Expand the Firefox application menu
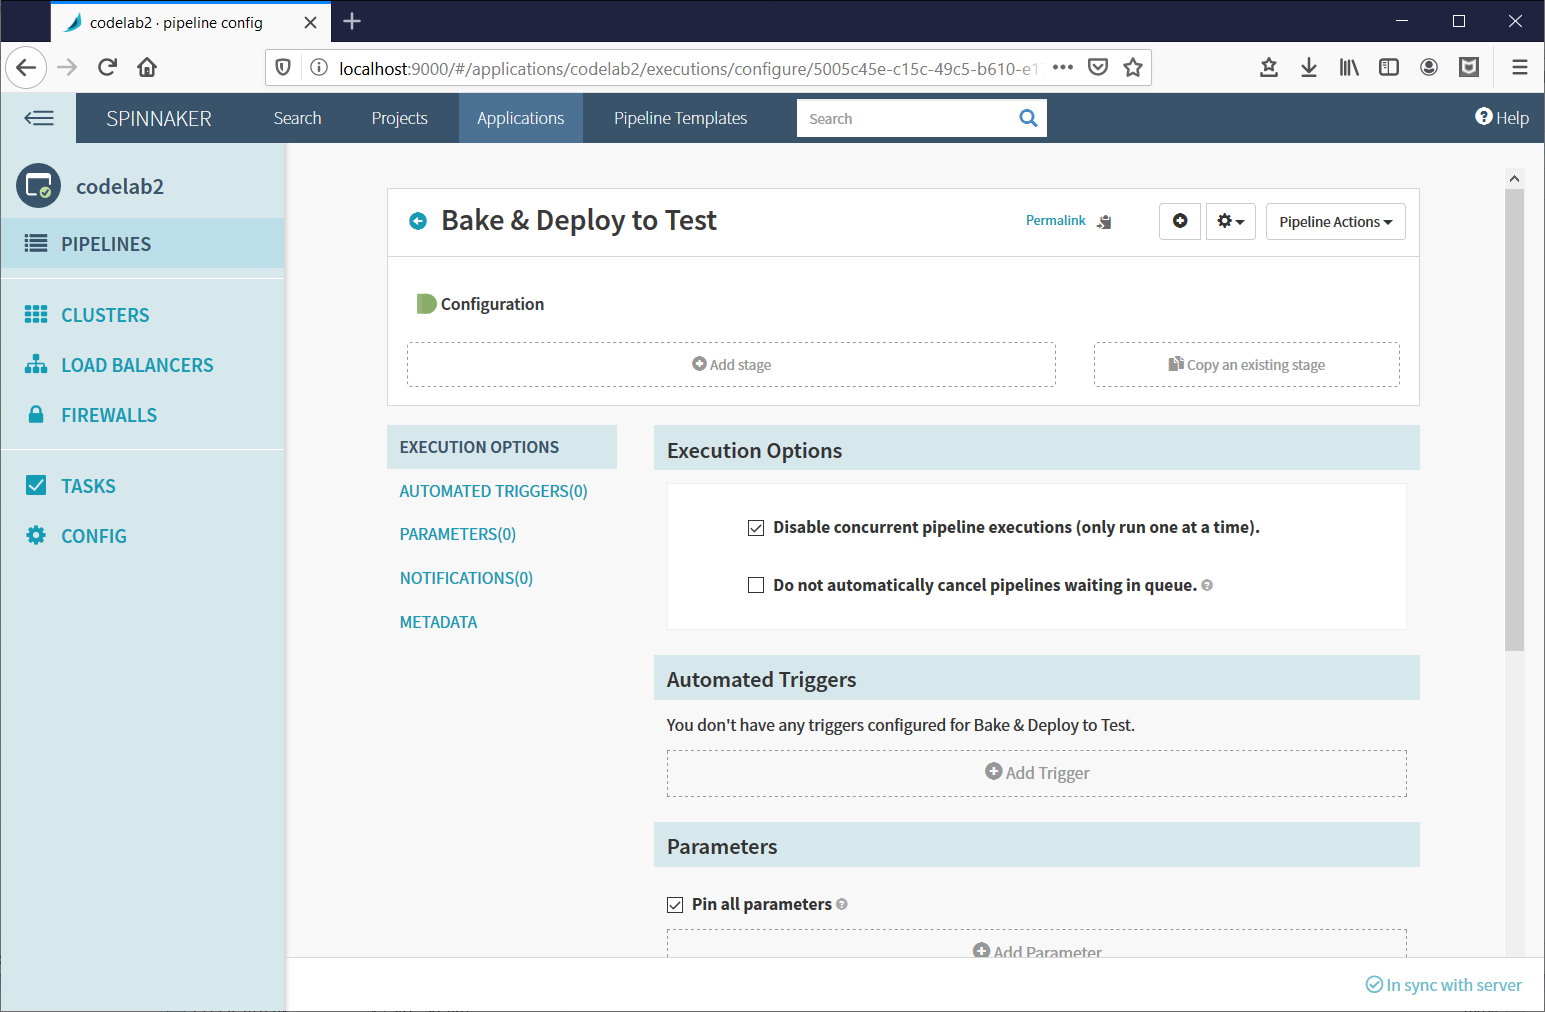The height and width of the screenshot is (1012, 1545). (1519, 67)
